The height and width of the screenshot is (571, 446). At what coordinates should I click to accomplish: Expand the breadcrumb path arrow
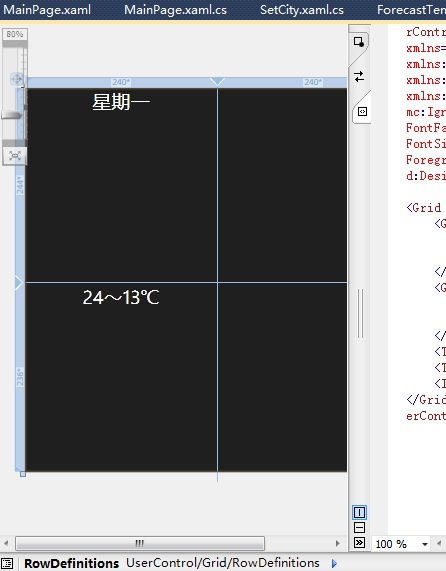point(334,563)
